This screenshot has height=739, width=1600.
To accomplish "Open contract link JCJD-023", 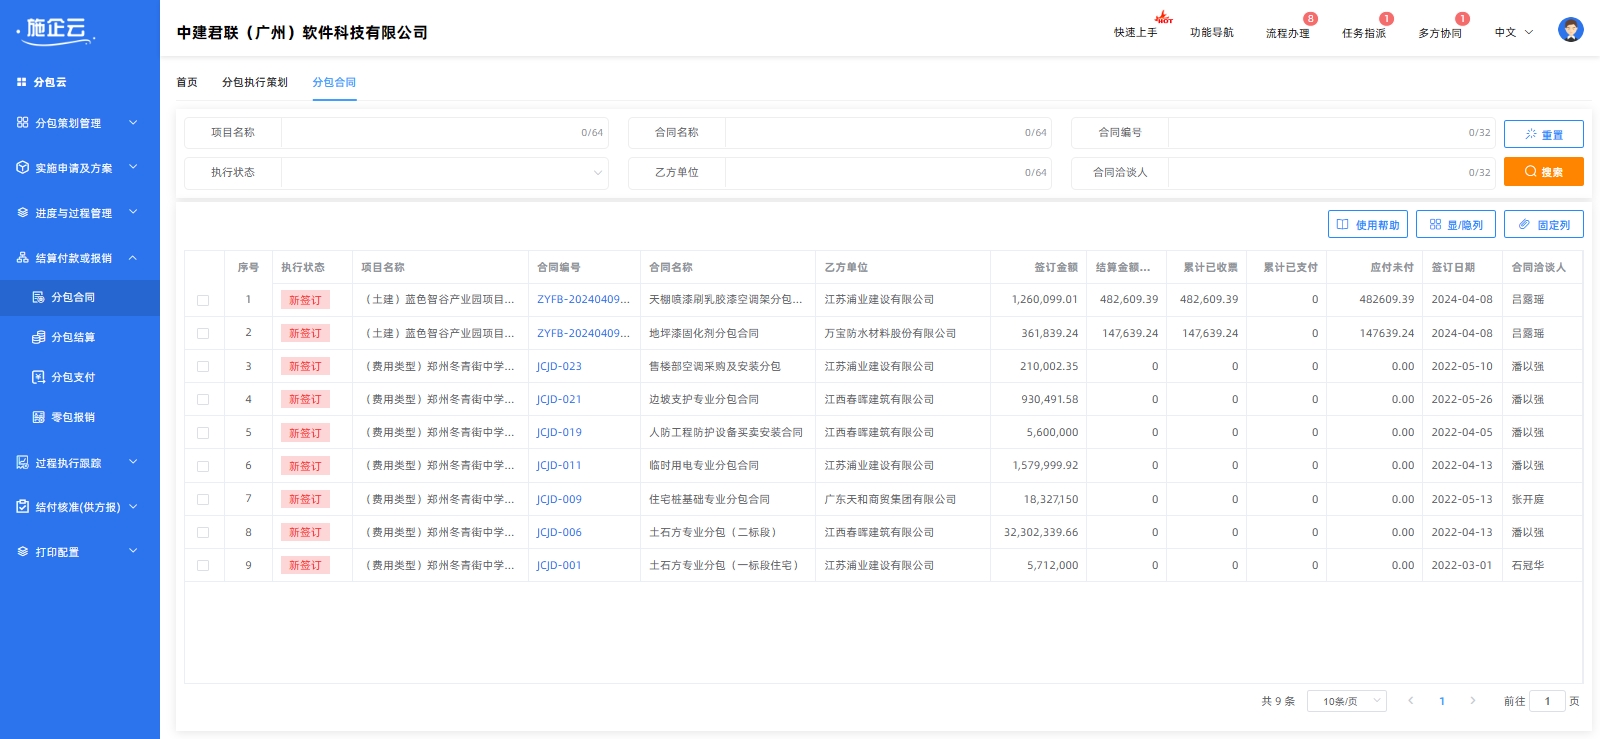I will pyautogui.click(x=559, y=366).
